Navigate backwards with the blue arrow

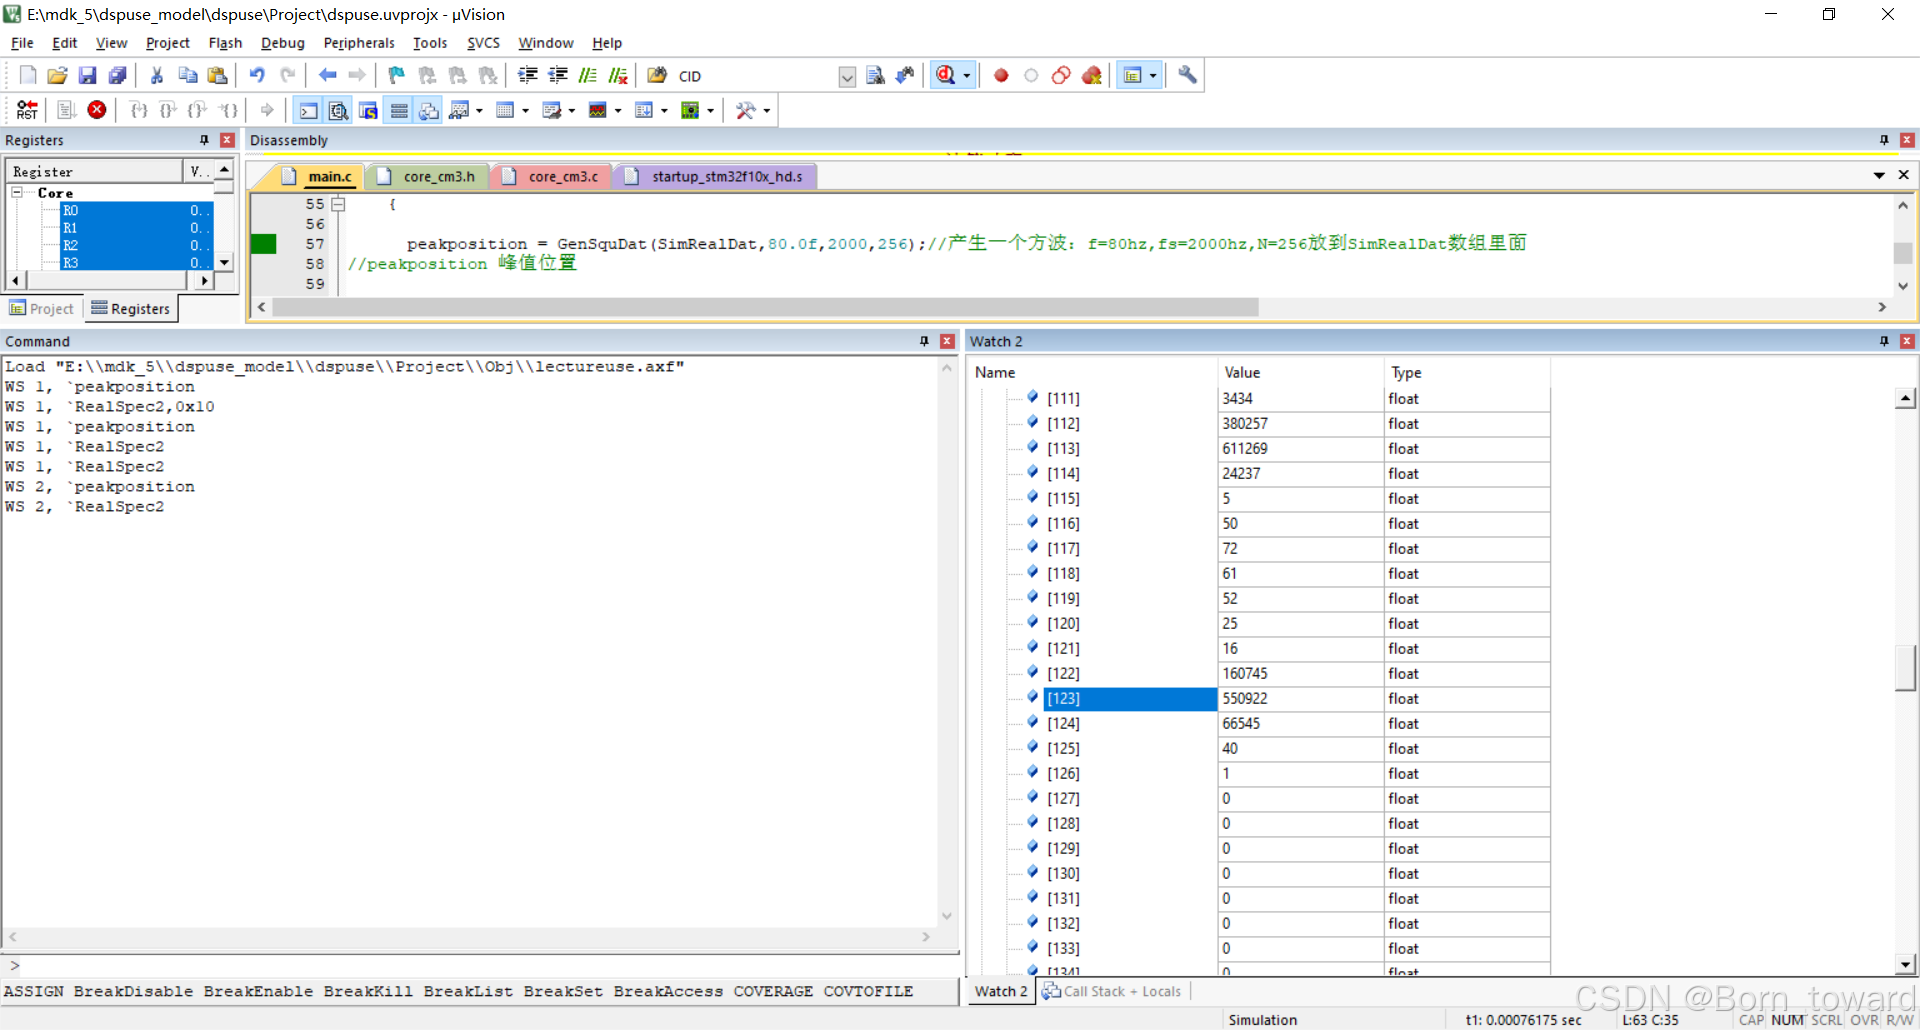(x=327, y=75)
